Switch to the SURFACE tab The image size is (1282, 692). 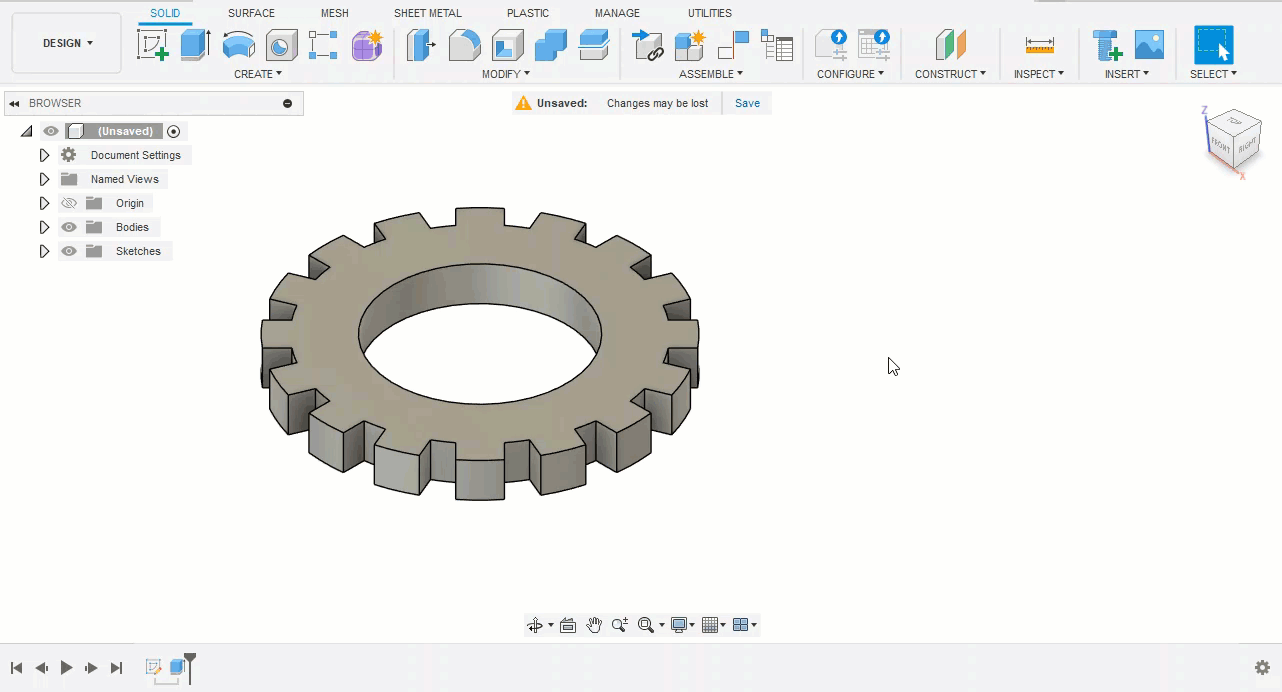pyautogui.click(x=251, y=13)
